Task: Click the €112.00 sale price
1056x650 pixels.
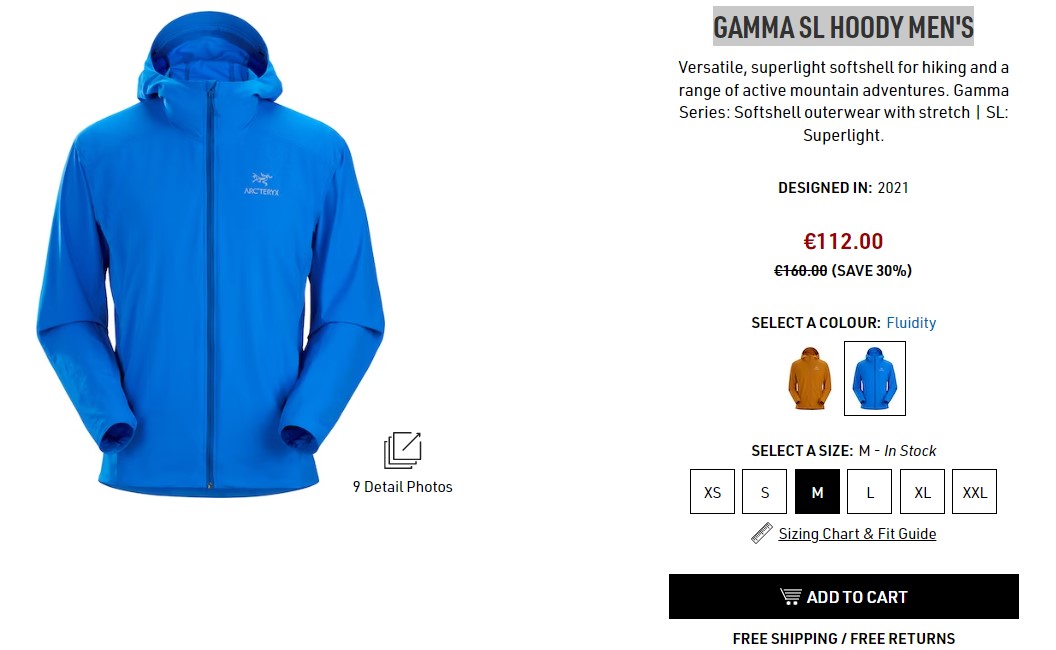Action: (x=843, y=241)
